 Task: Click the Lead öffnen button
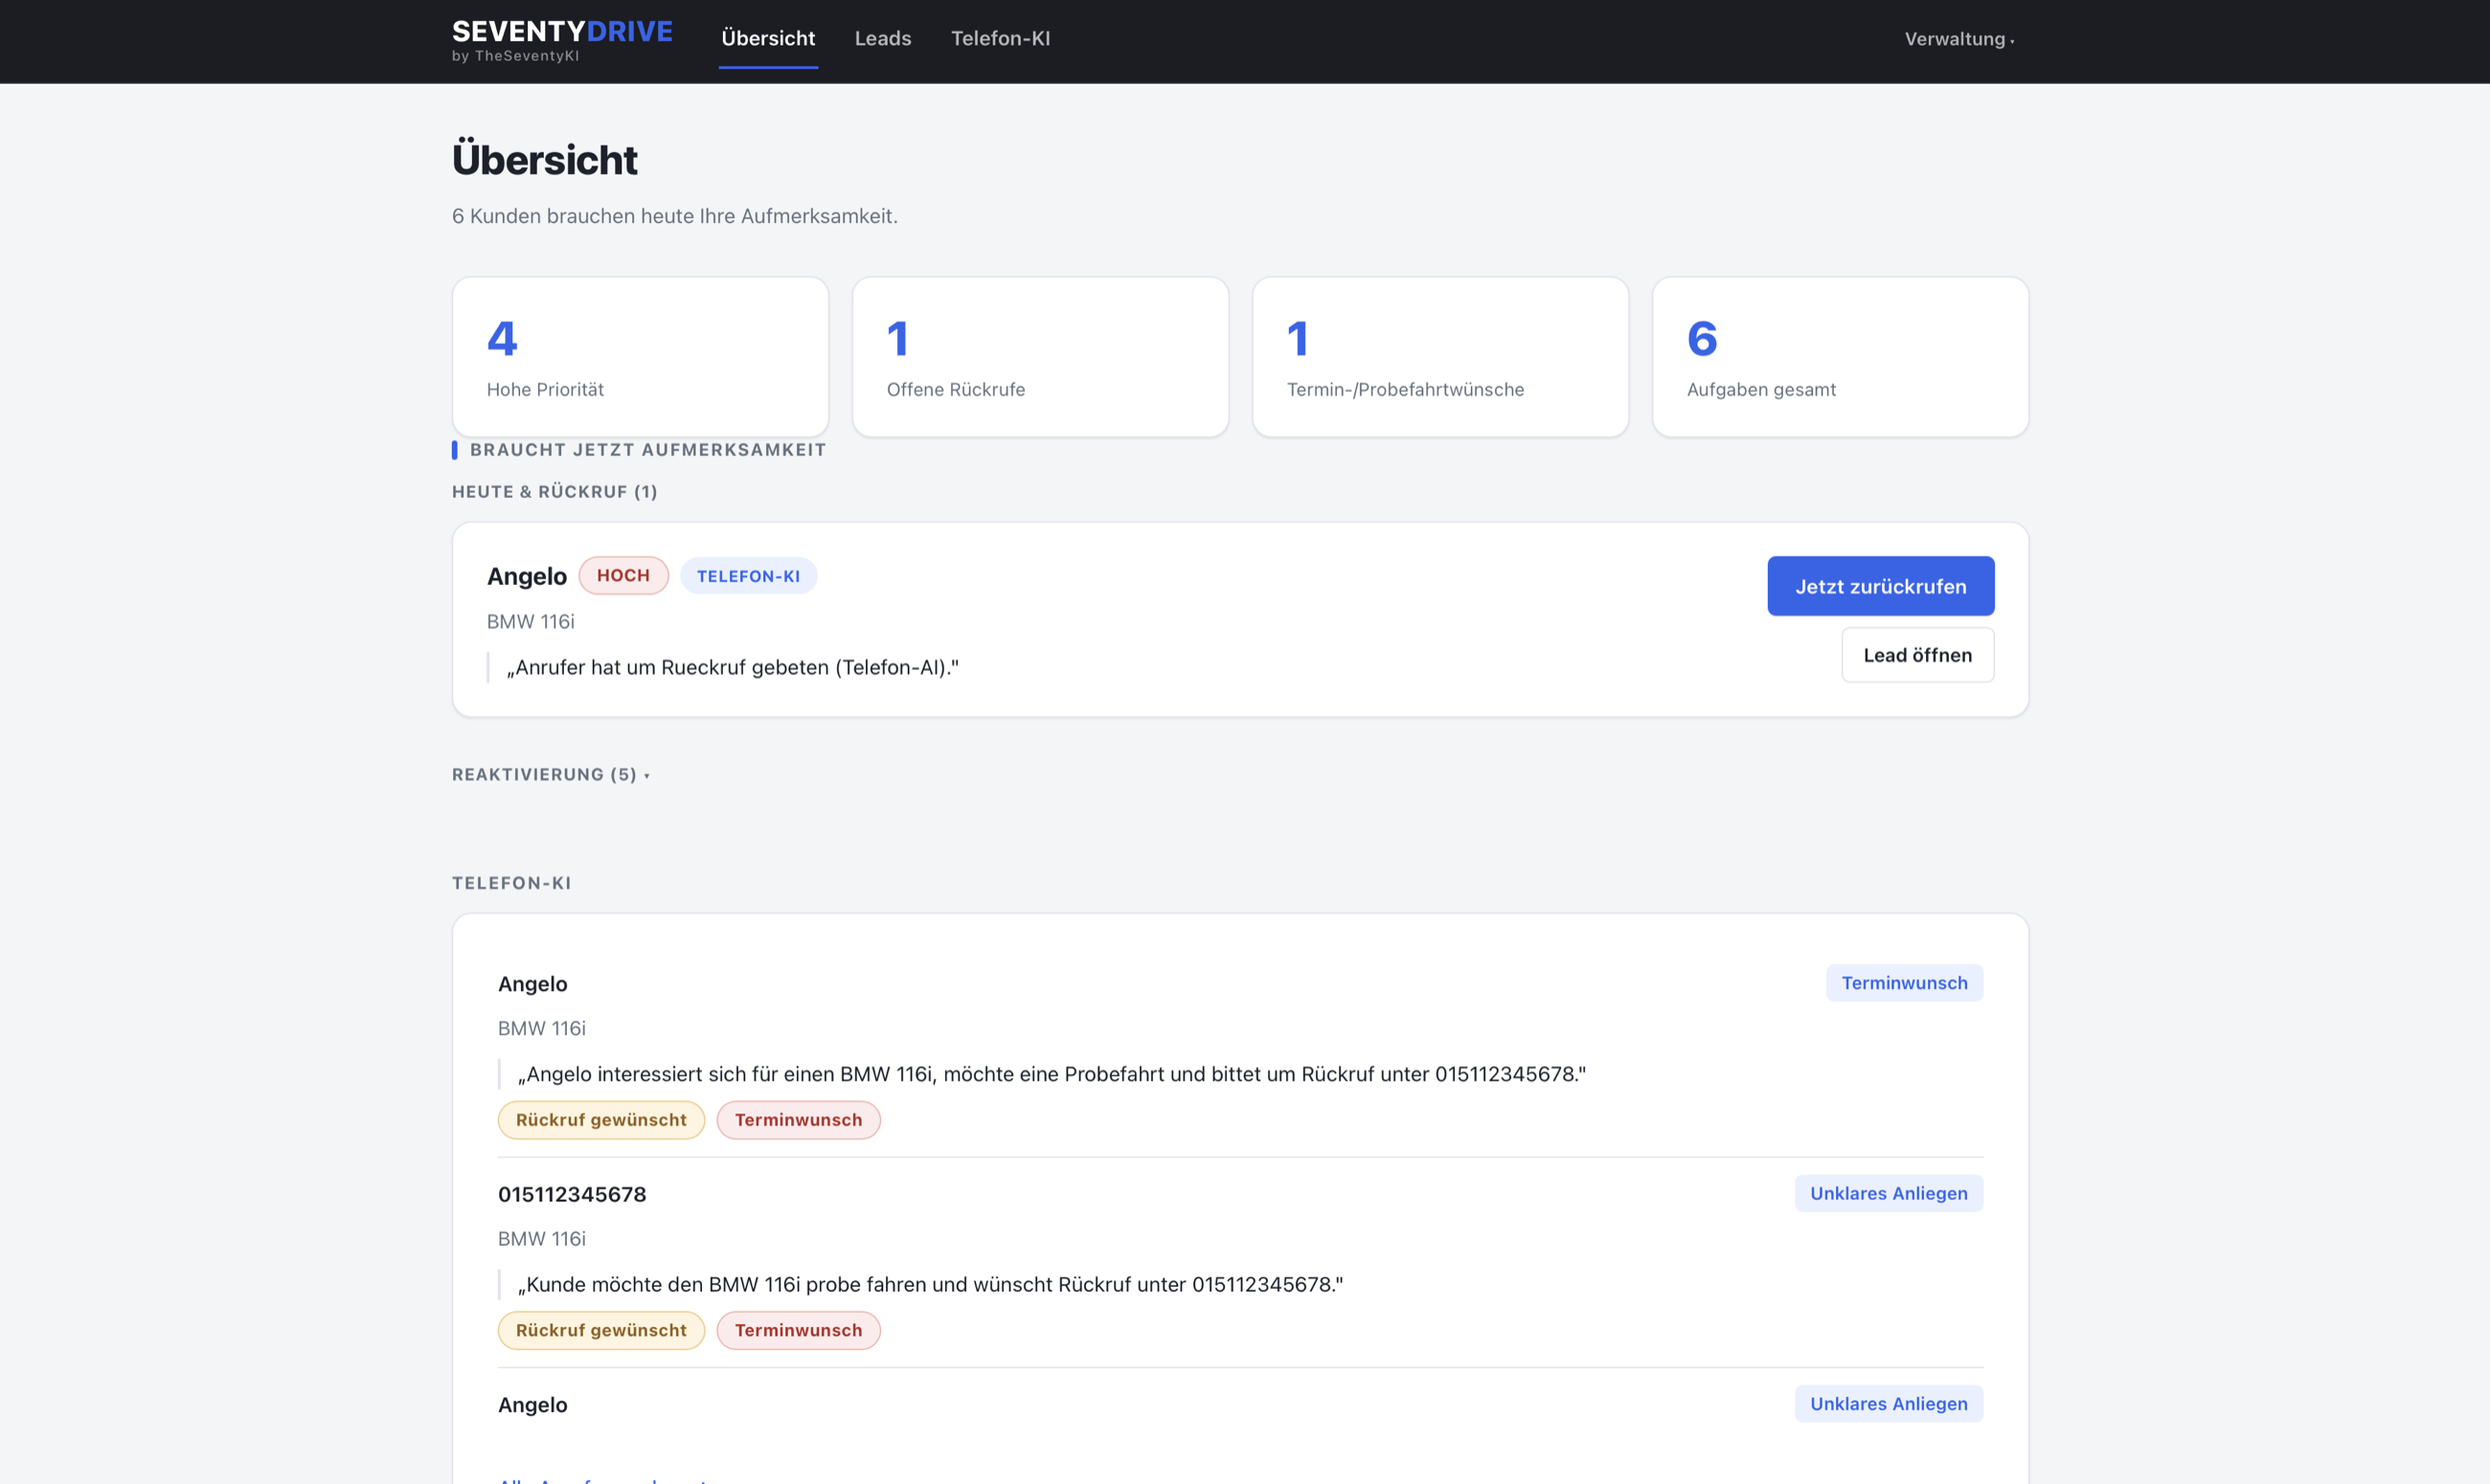tap(1917, 655)
